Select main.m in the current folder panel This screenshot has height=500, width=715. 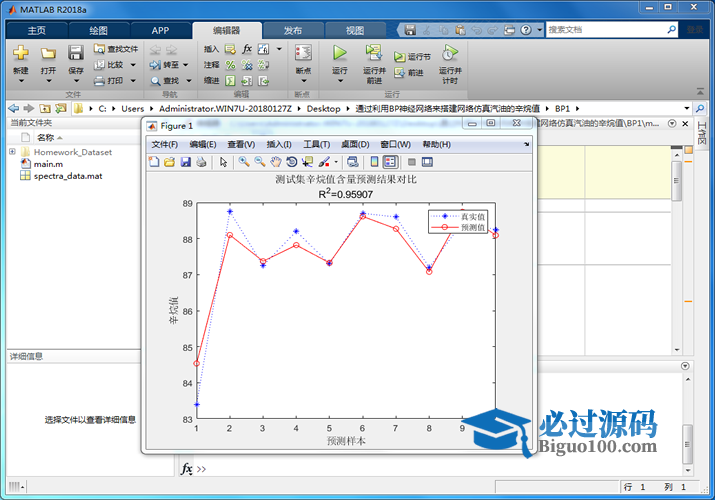tap(47, 164)
